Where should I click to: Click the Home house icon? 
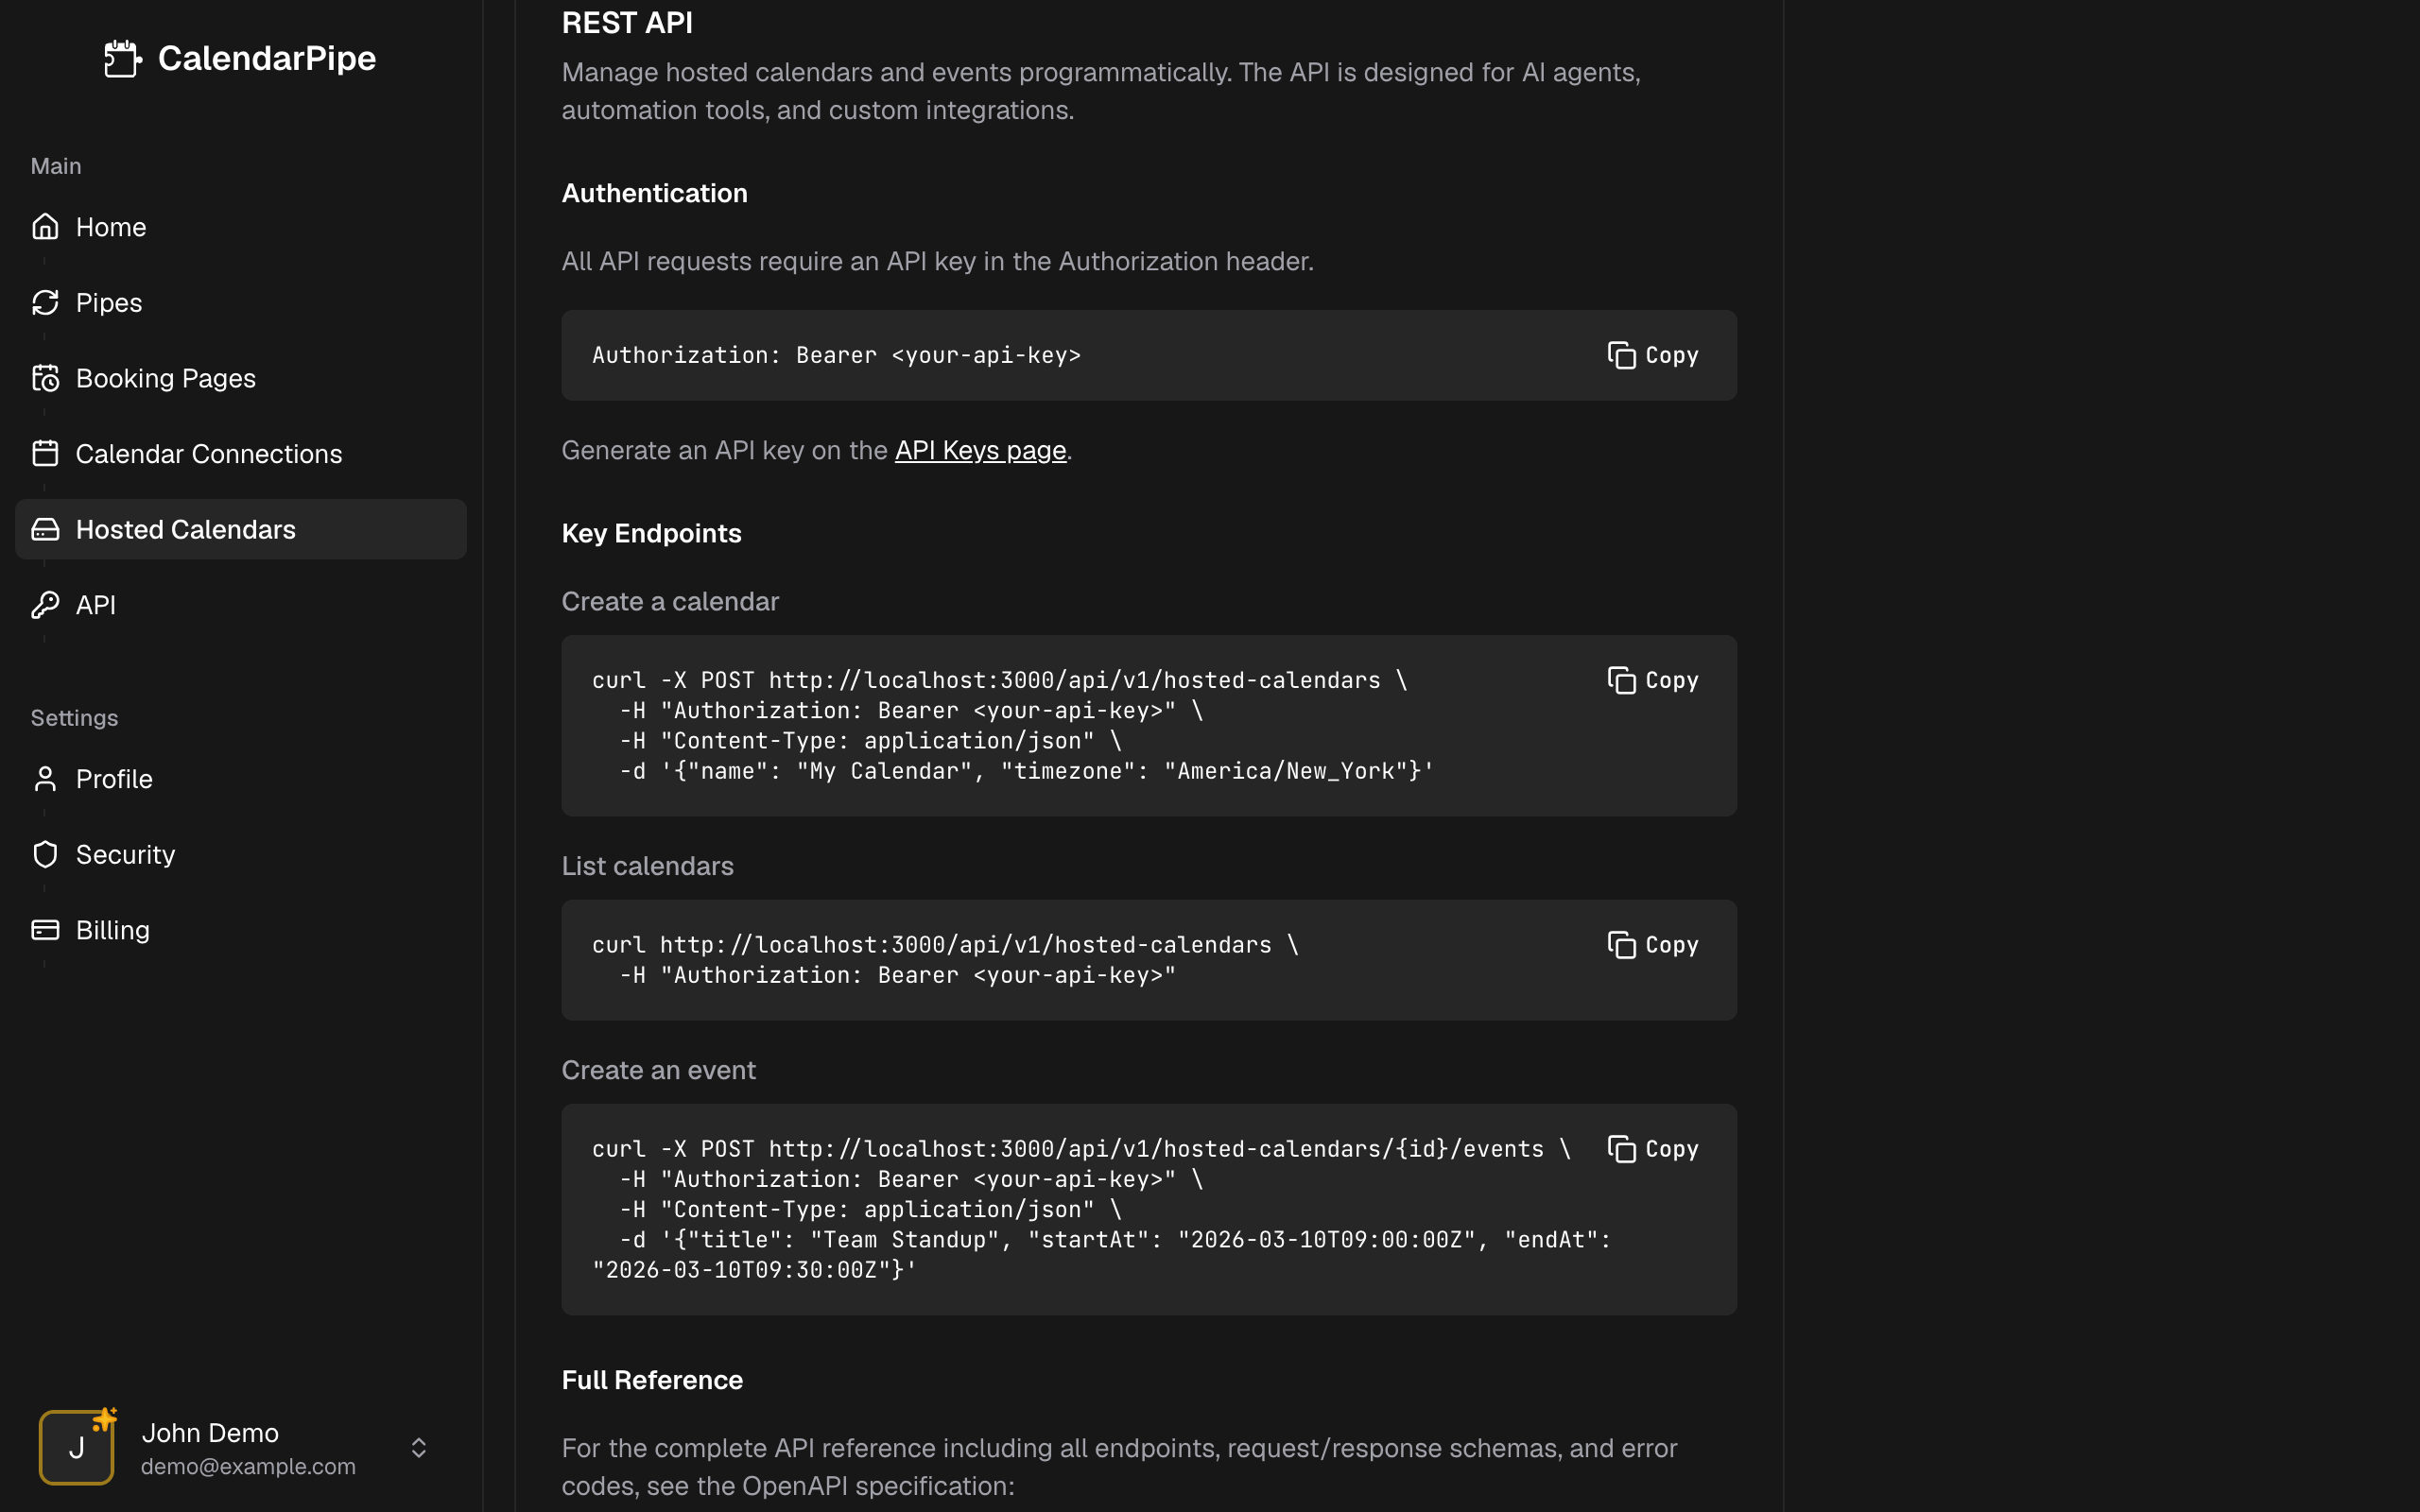pos(45,227)
